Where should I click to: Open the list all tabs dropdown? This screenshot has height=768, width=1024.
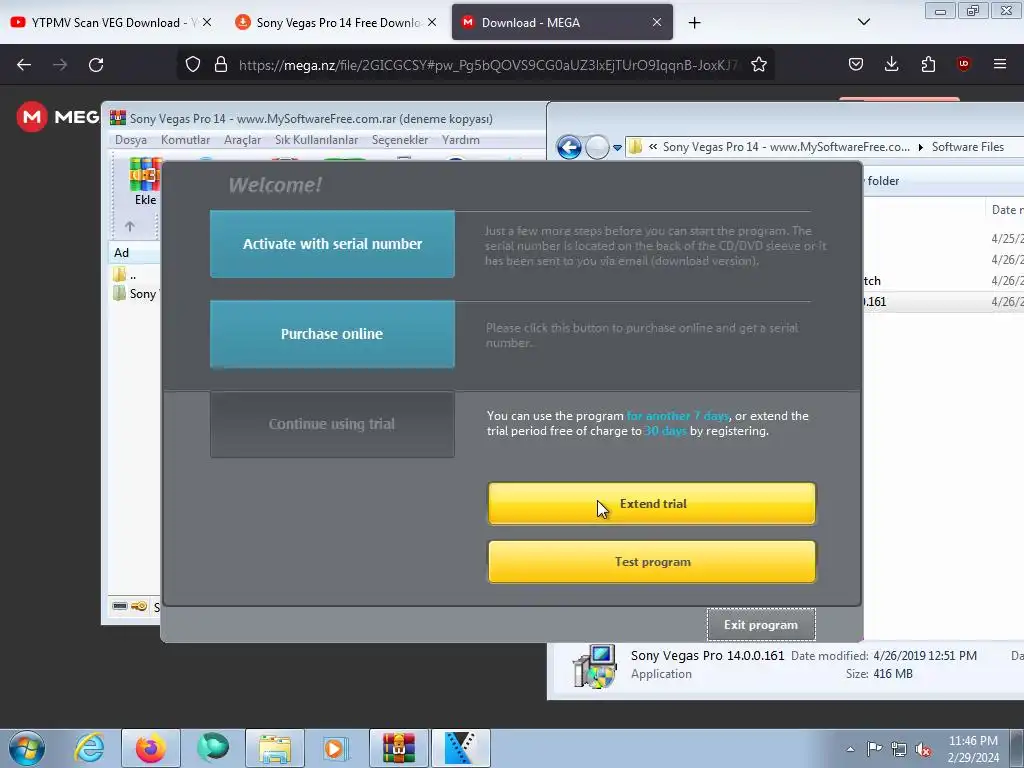pyautogui.click(x=863, y=22)
